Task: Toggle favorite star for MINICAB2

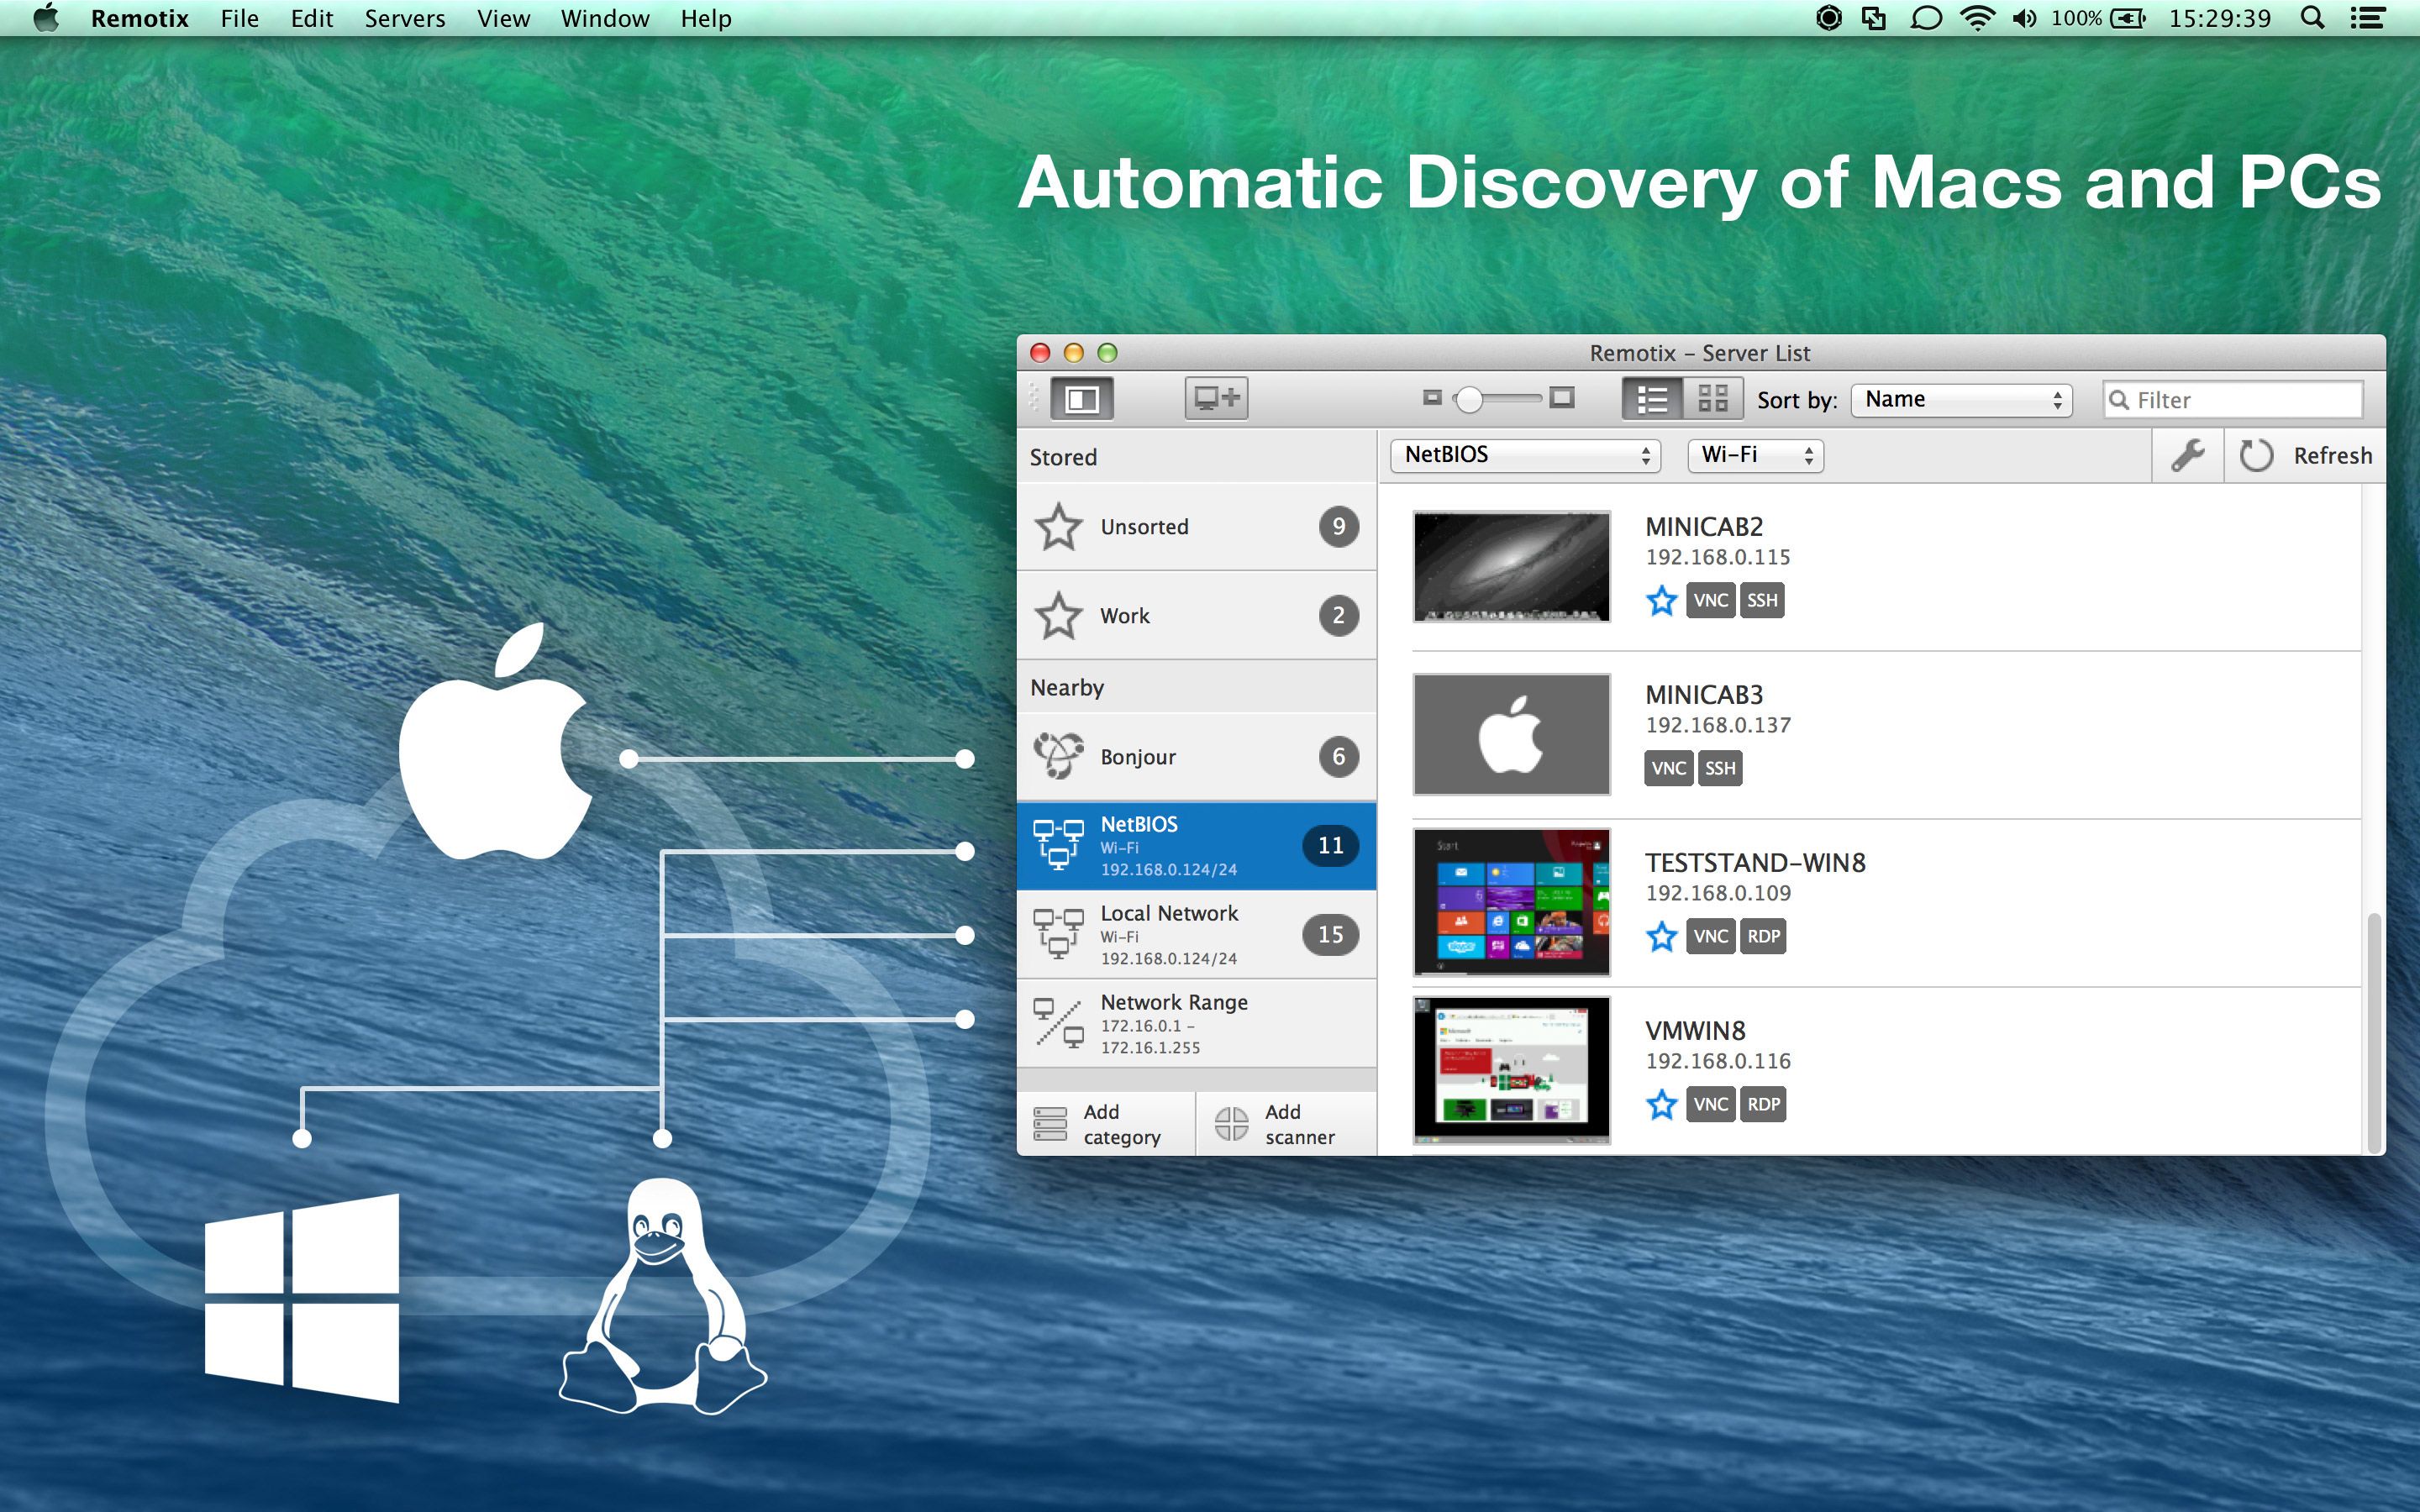Action: [1661, 601]
